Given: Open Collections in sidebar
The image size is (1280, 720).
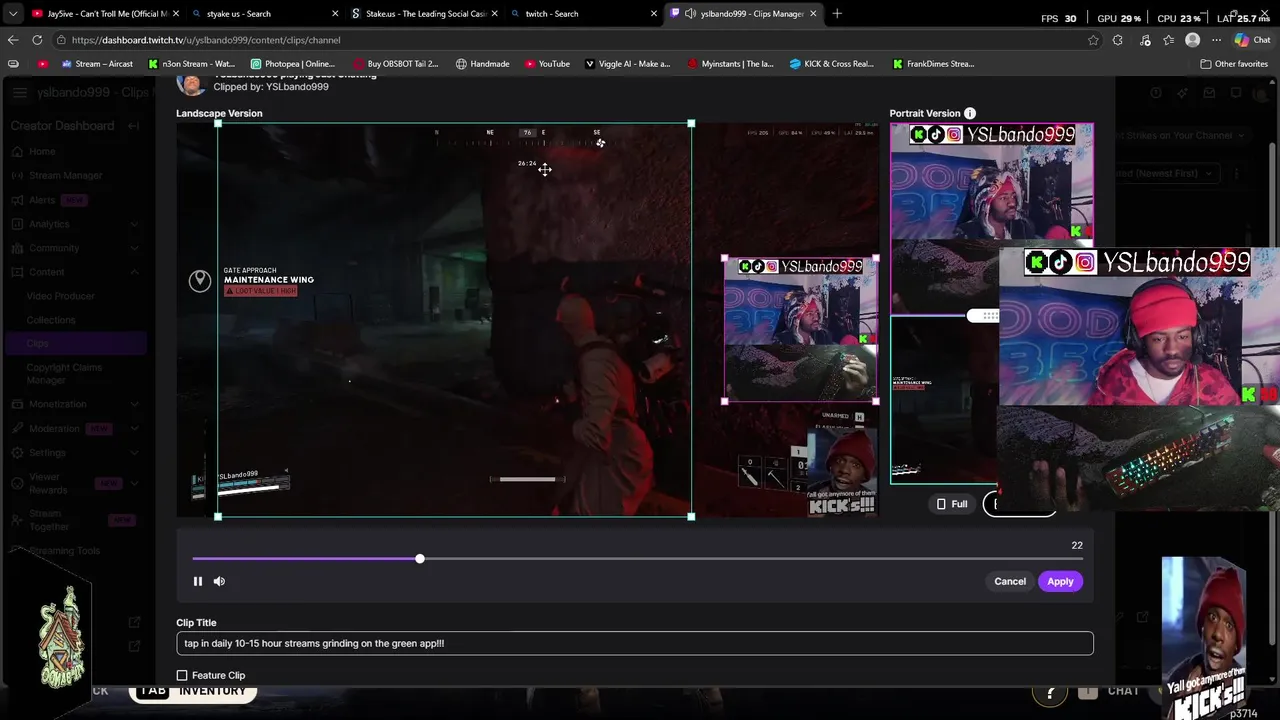Looking at the screenshot, I should point(51,320).
